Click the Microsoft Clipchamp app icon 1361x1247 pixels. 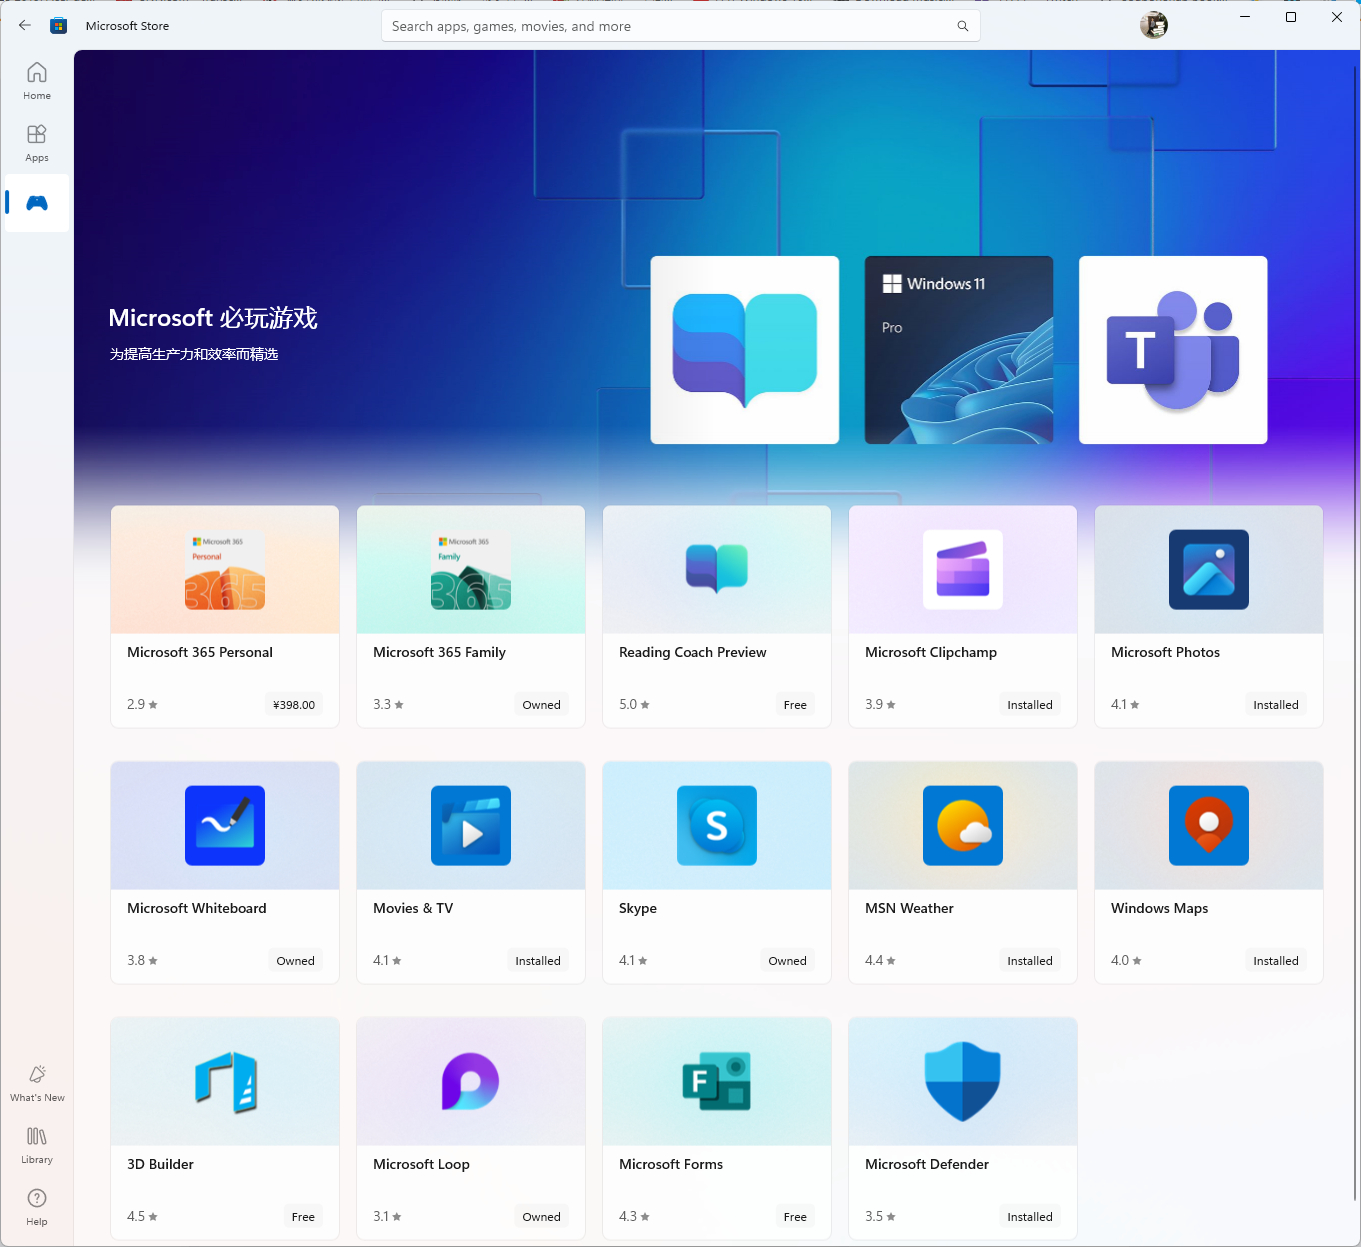[x=963, y=570]
